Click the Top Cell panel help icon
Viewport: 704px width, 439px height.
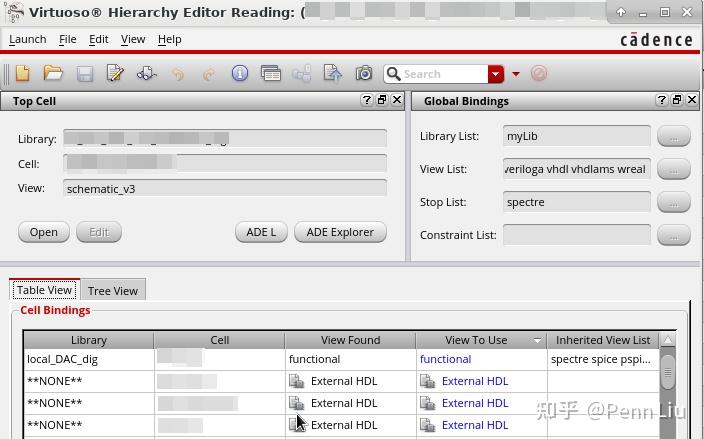pos(366,100)
